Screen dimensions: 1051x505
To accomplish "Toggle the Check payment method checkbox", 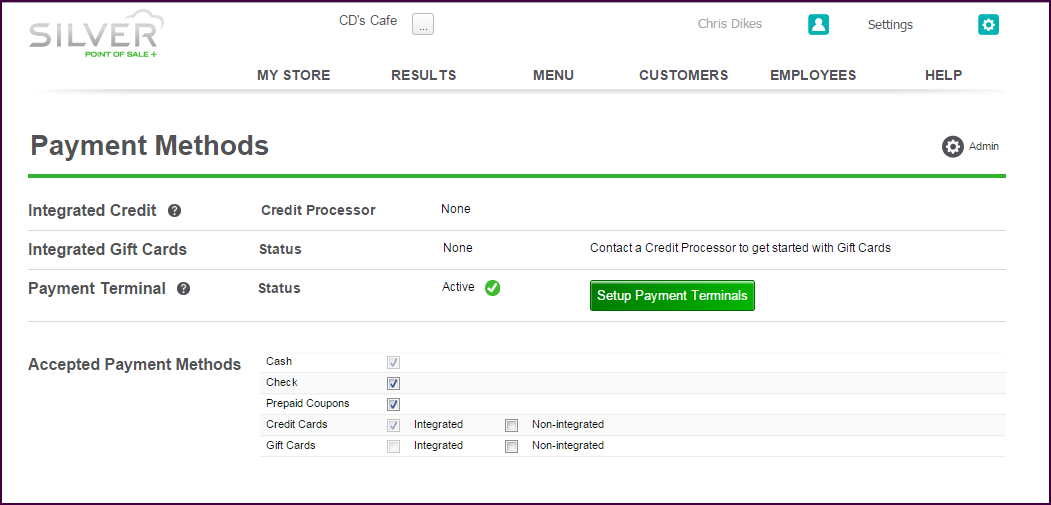I will point(393,383).
